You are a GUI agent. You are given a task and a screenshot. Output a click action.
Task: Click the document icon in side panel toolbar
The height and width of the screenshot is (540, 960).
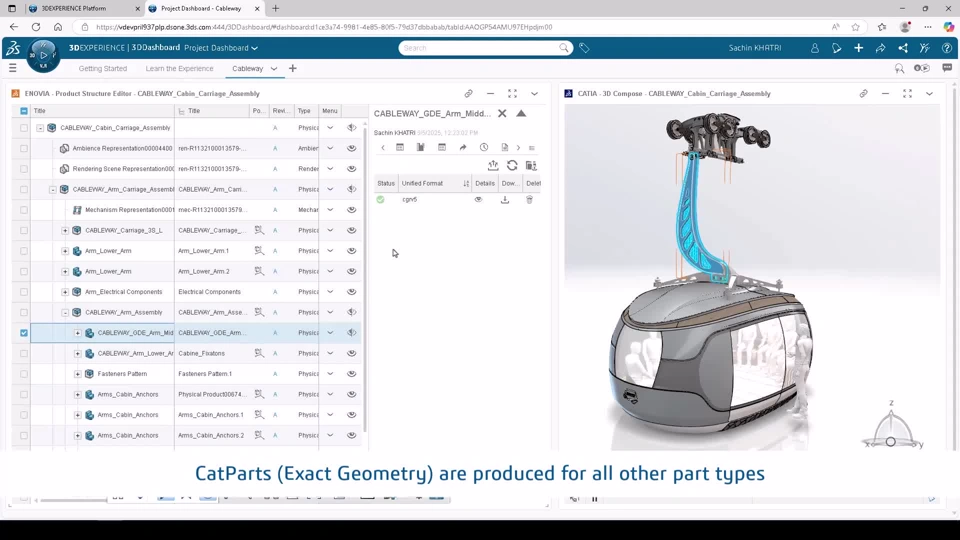click(504, 148)
